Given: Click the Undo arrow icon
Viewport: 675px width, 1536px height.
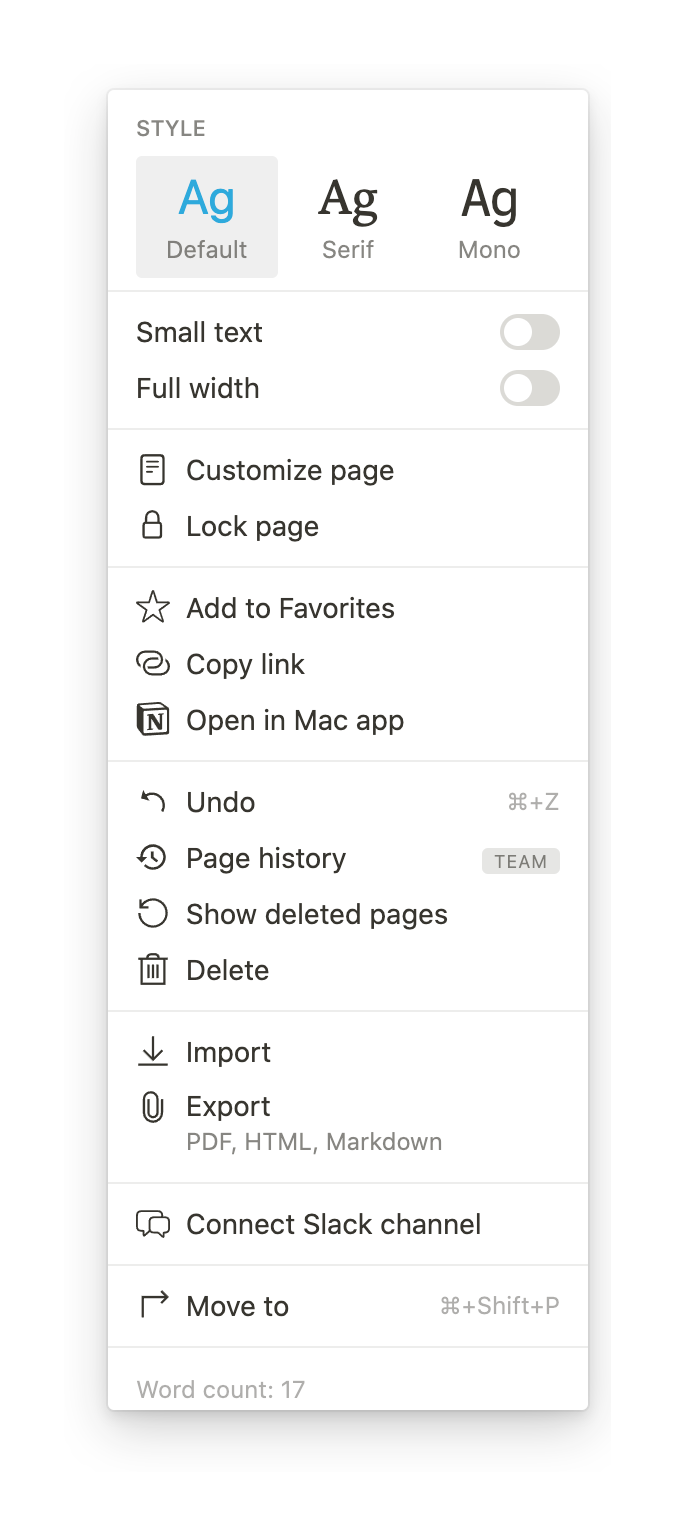Looking at the screenshot, I should pyautogui.click(x=152, y=801).
